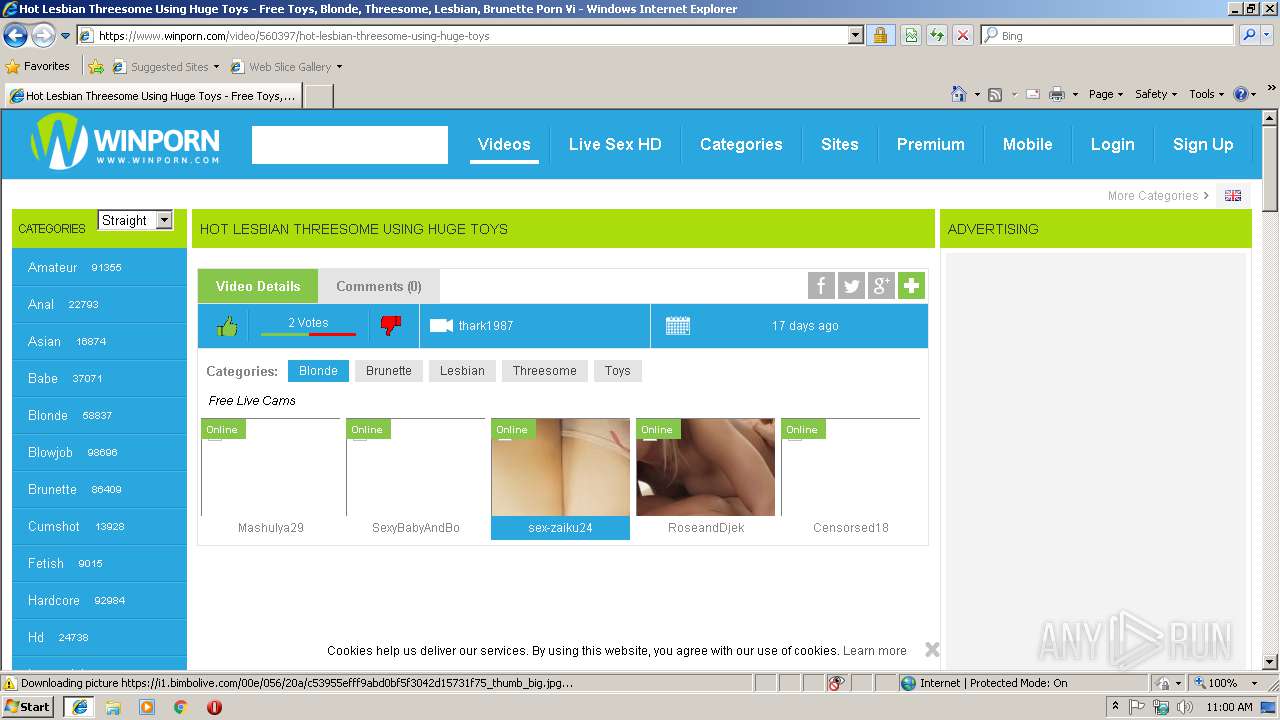Click the IE Back navigation arrow
The height and width of the screenshot is (720, 1280).
click(15, 35)
